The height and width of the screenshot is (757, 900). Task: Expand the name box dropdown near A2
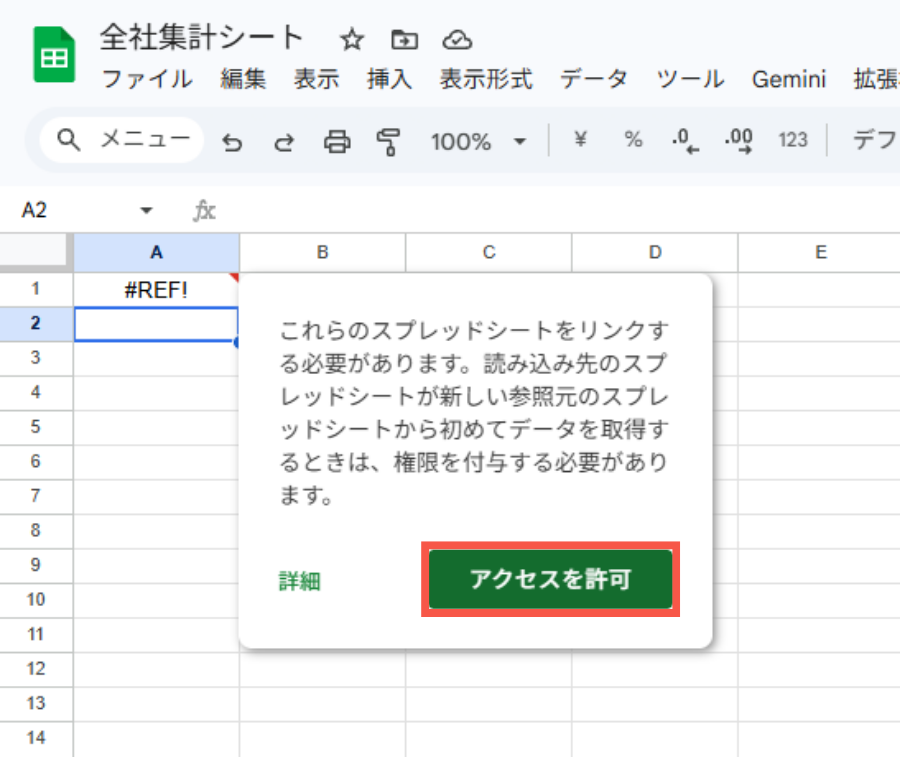pos(146,210)
